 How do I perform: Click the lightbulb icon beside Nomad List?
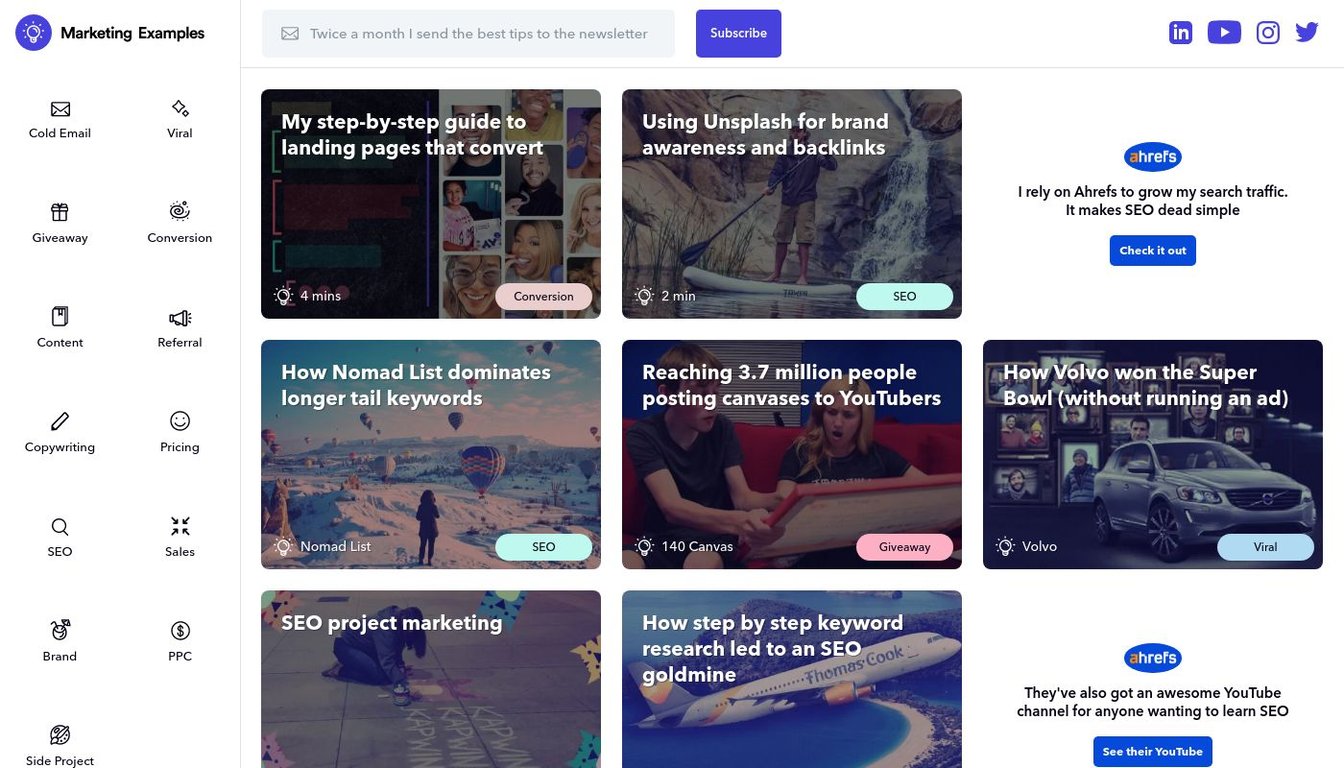point(283,546)
